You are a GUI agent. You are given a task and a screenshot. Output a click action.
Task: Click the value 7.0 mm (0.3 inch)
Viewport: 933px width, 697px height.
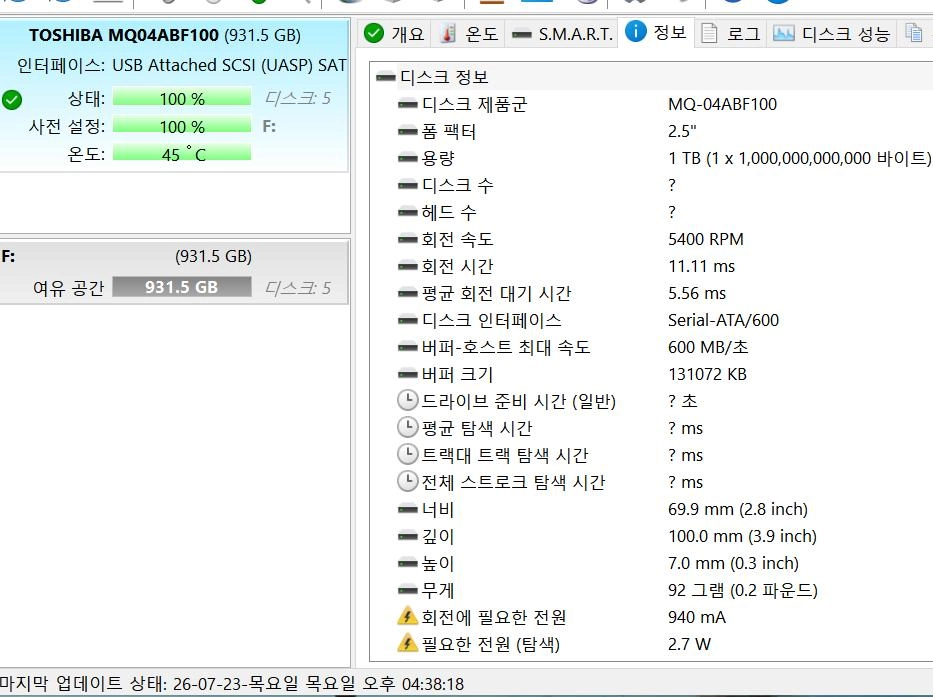pos(734,563)
